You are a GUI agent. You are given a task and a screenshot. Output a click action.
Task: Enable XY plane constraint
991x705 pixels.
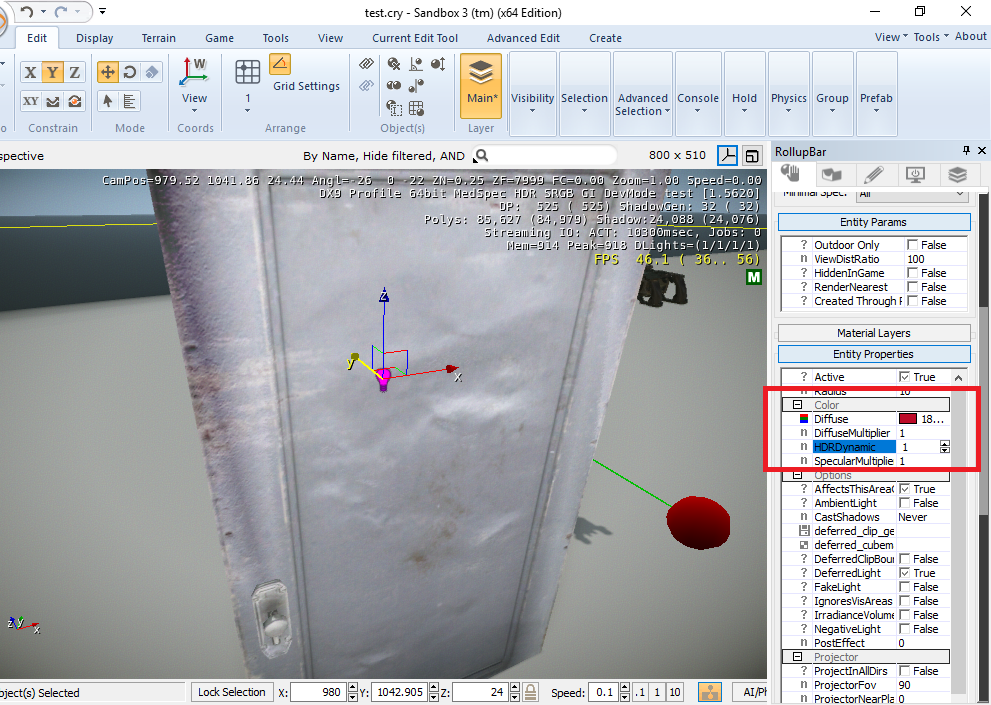tap(30, 101)
